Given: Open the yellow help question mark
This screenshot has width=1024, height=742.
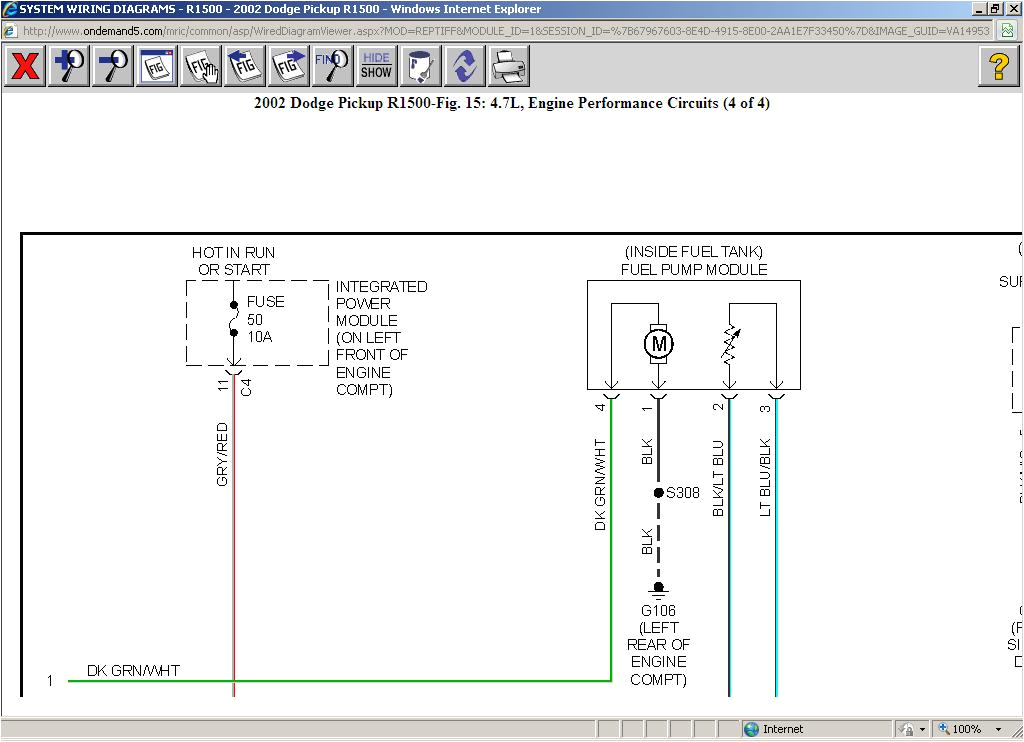Looking at the screenshot, I should (998, 67).
